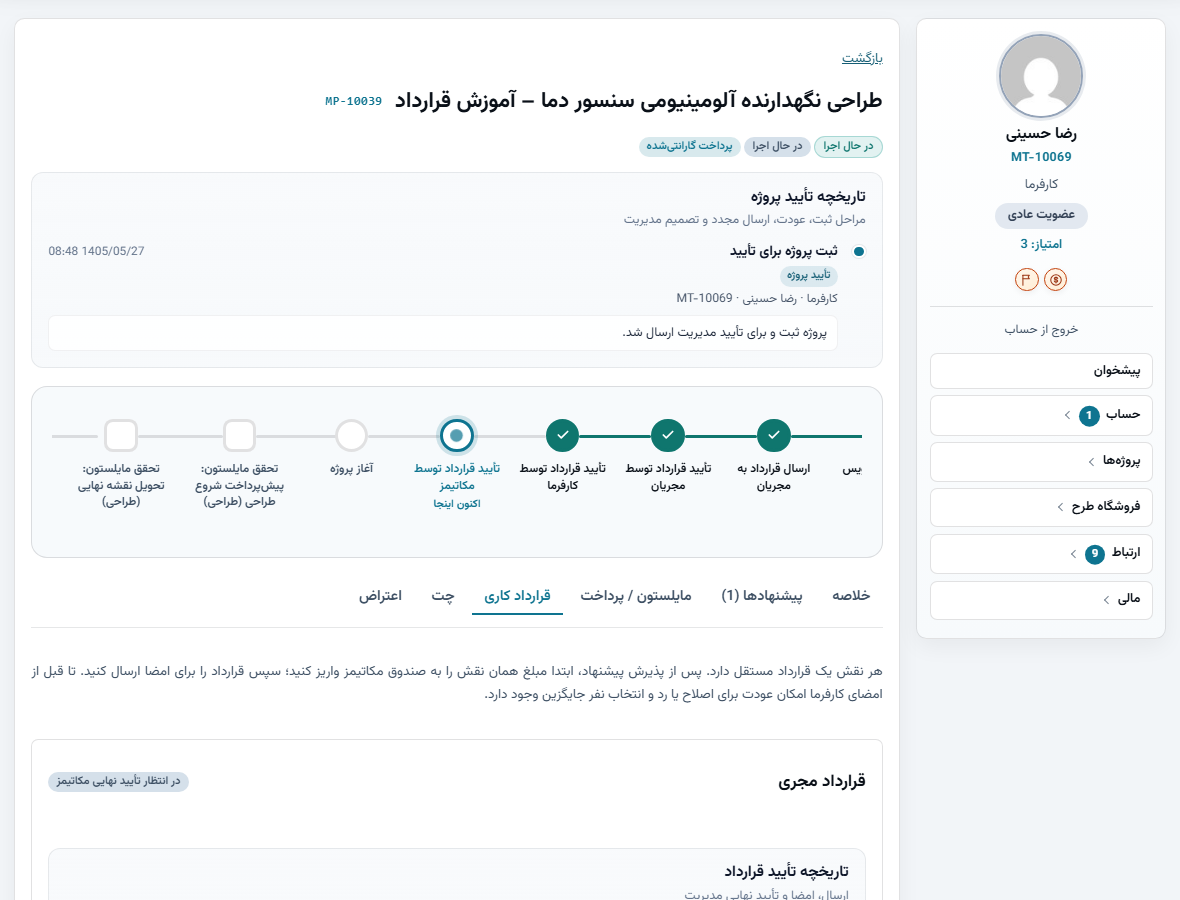The image size is (1180, 900).
Task: Click the آغاز پروژه step circle
Action: coord(351,435)
